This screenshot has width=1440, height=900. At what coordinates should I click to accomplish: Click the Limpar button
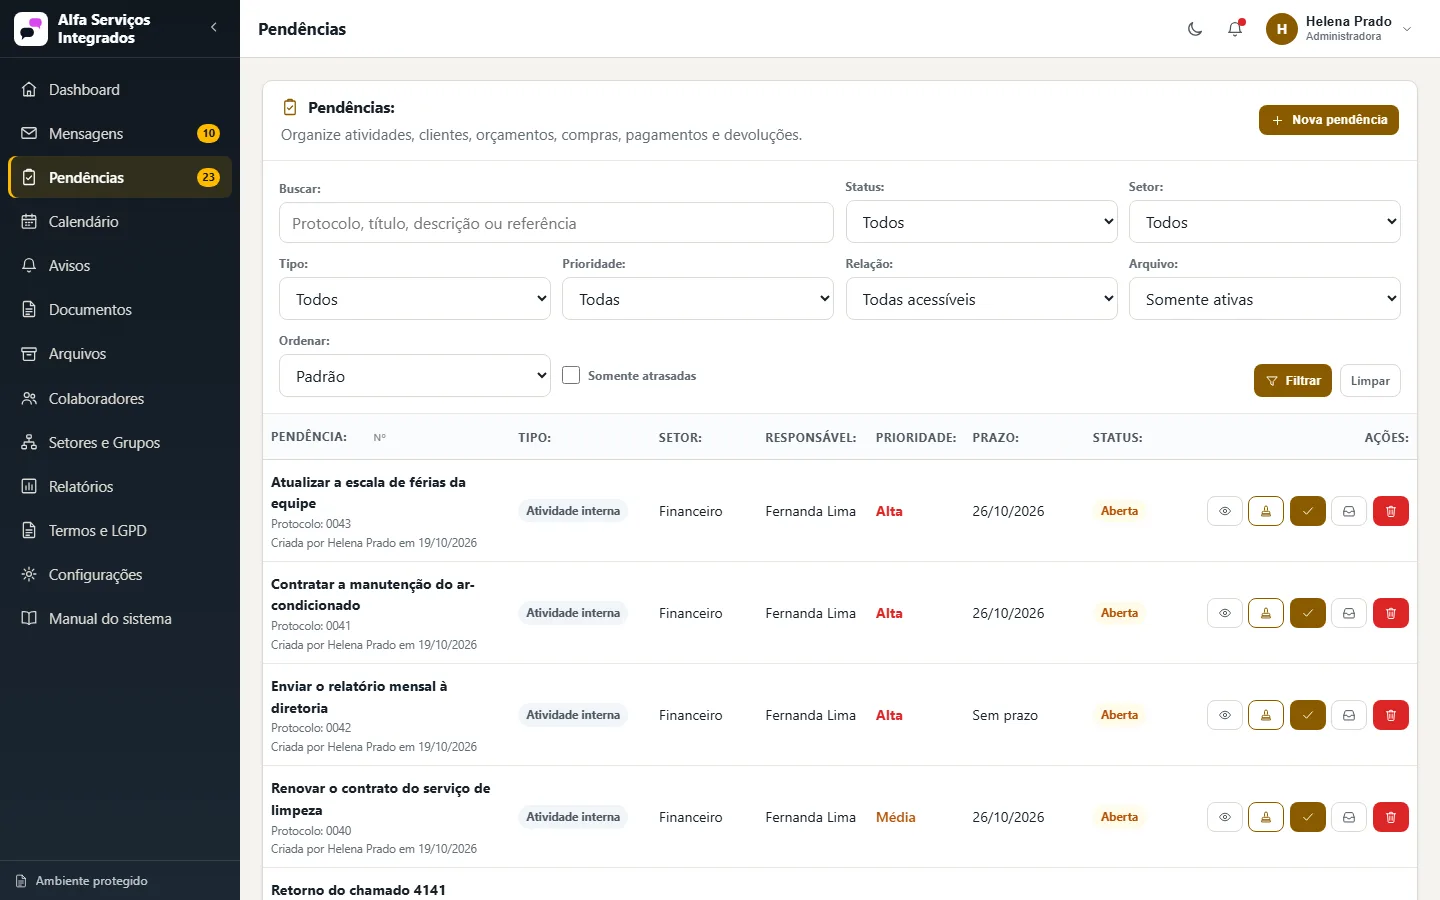tap(1370, 381)
